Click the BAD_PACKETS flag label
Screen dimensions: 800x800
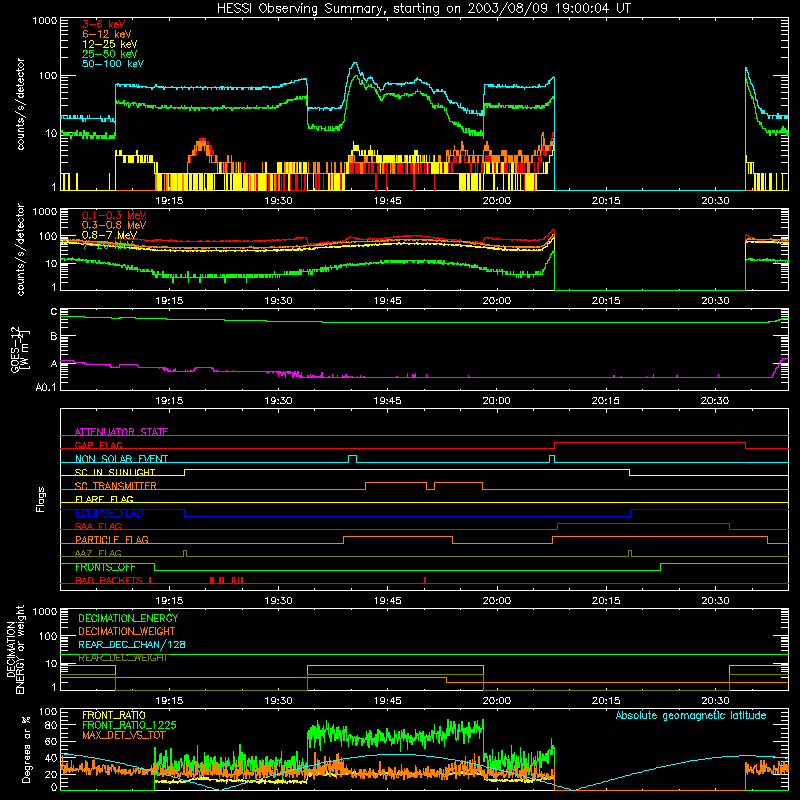click(x=109, y=580)
